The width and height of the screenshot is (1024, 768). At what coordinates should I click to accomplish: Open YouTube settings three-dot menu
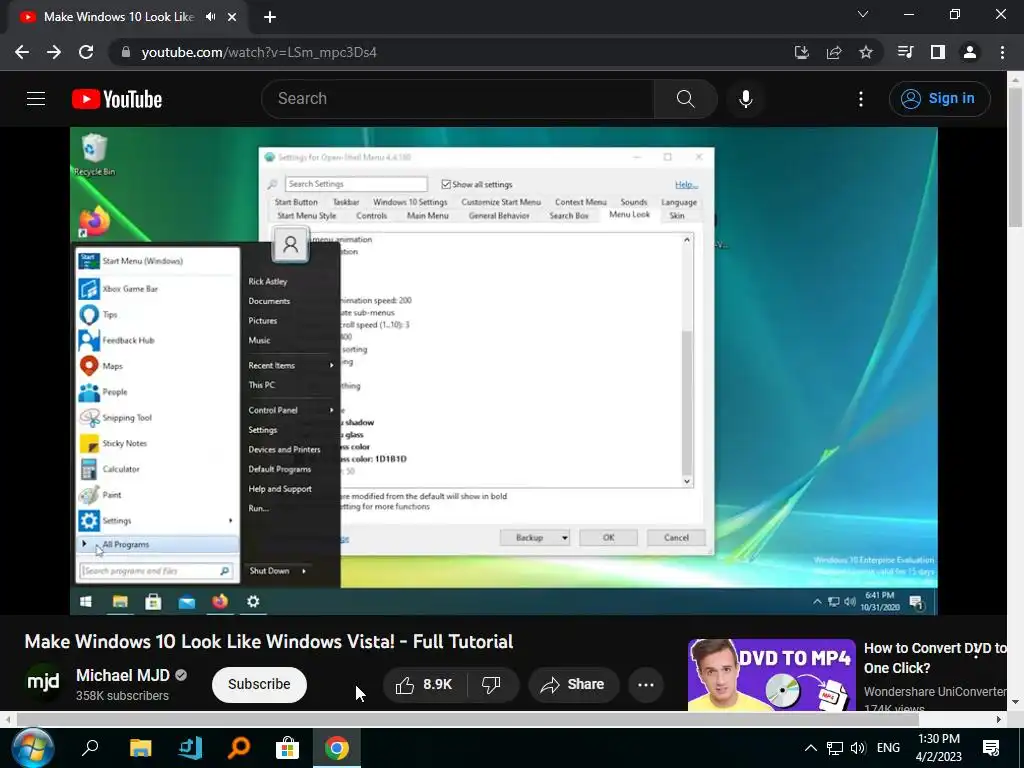(x=861, y=99)
